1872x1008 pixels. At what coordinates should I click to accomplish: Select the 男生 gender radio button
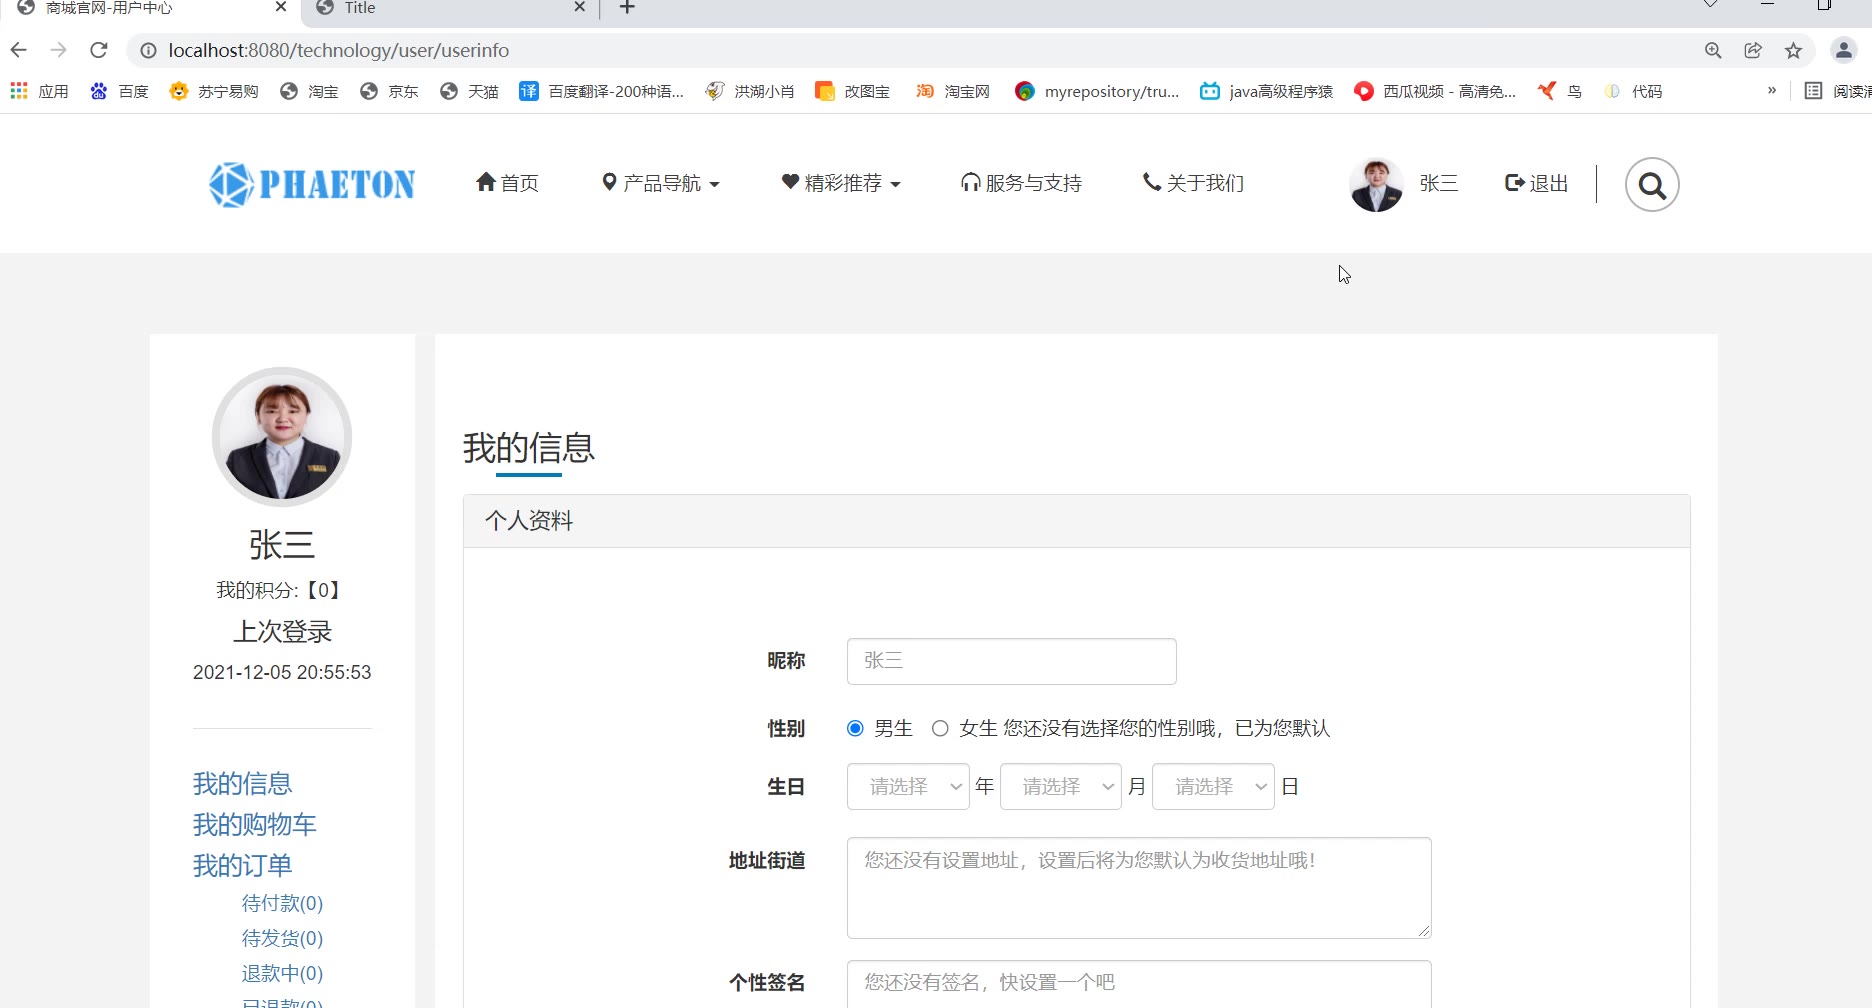[855, 728]
